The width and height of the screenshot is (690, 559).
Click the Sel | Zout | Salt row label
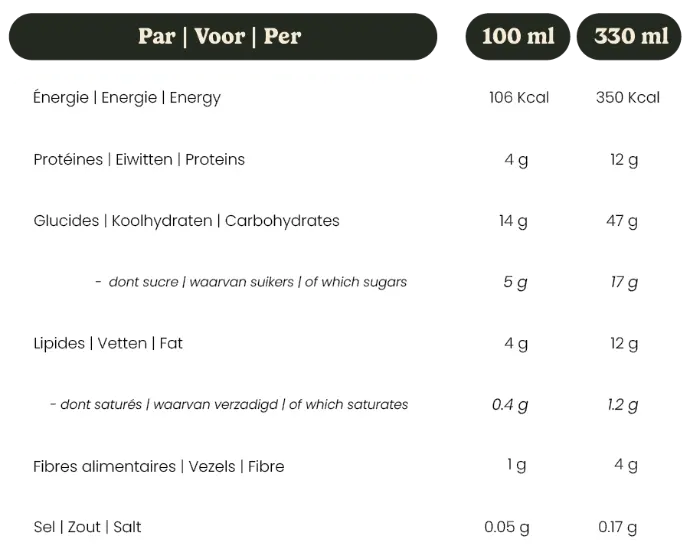87,527
